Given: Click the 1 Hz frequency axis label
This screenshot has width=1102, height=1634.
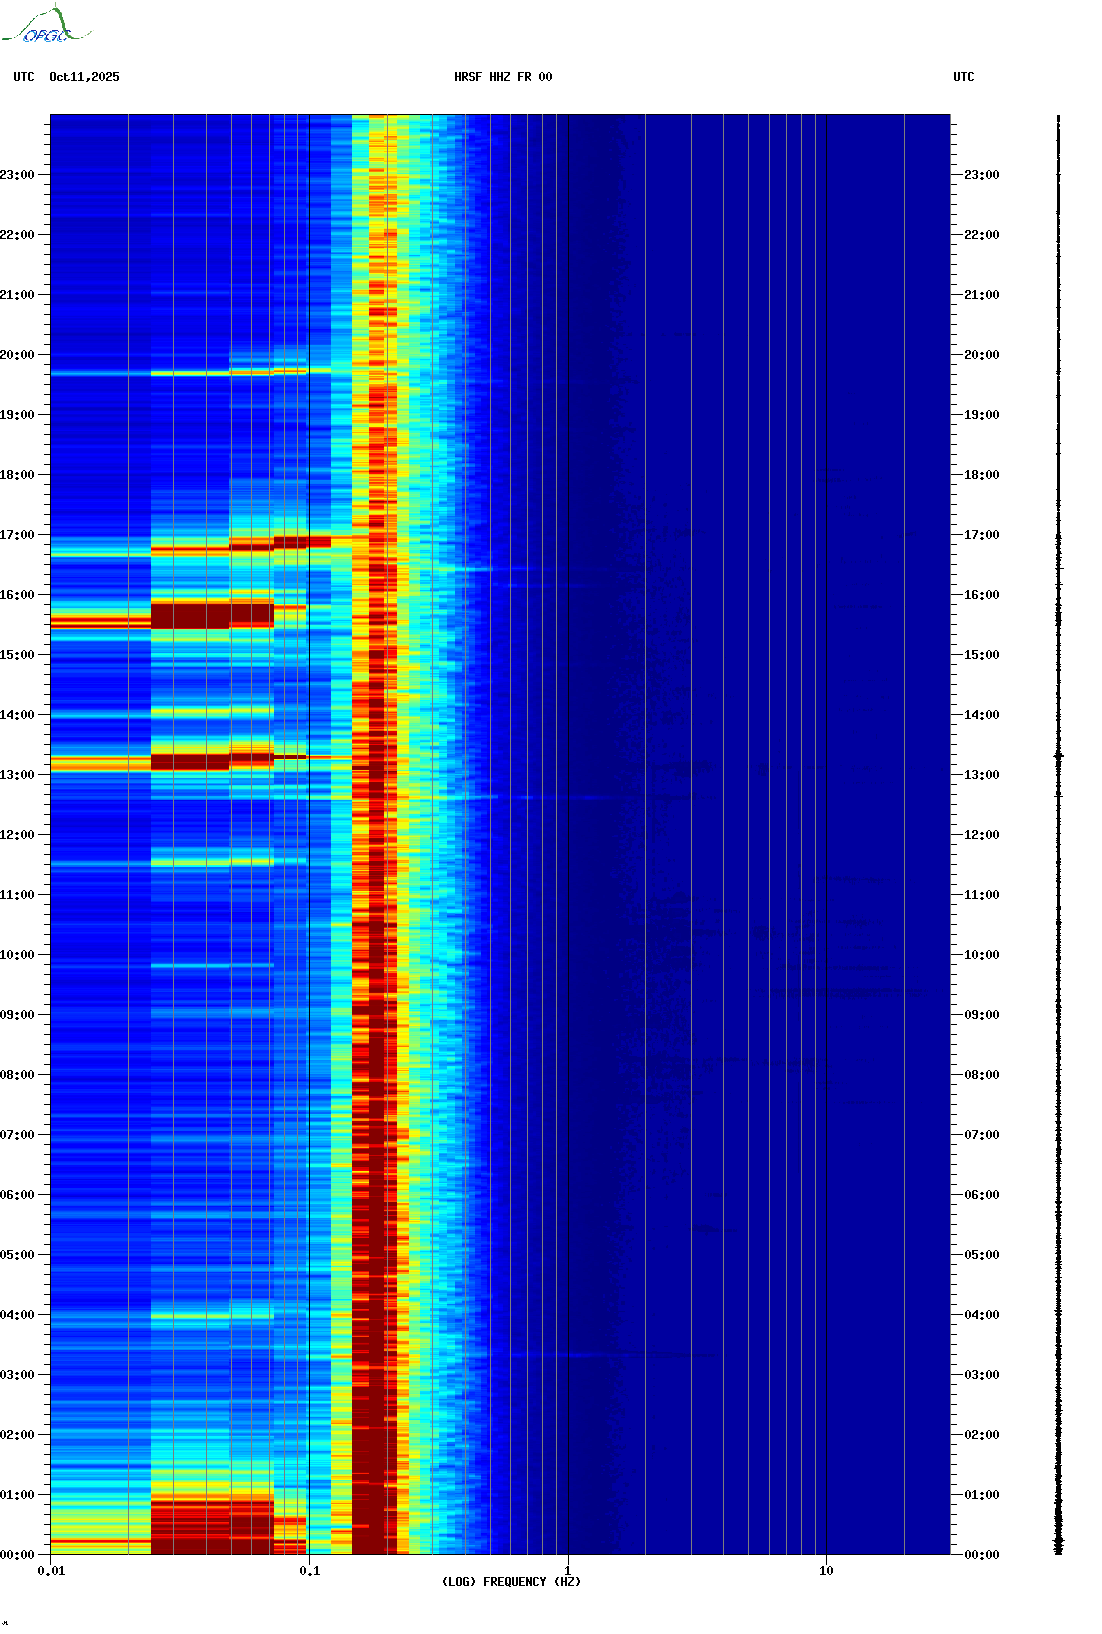Looking at the screenshot, I should [568, 1571].
